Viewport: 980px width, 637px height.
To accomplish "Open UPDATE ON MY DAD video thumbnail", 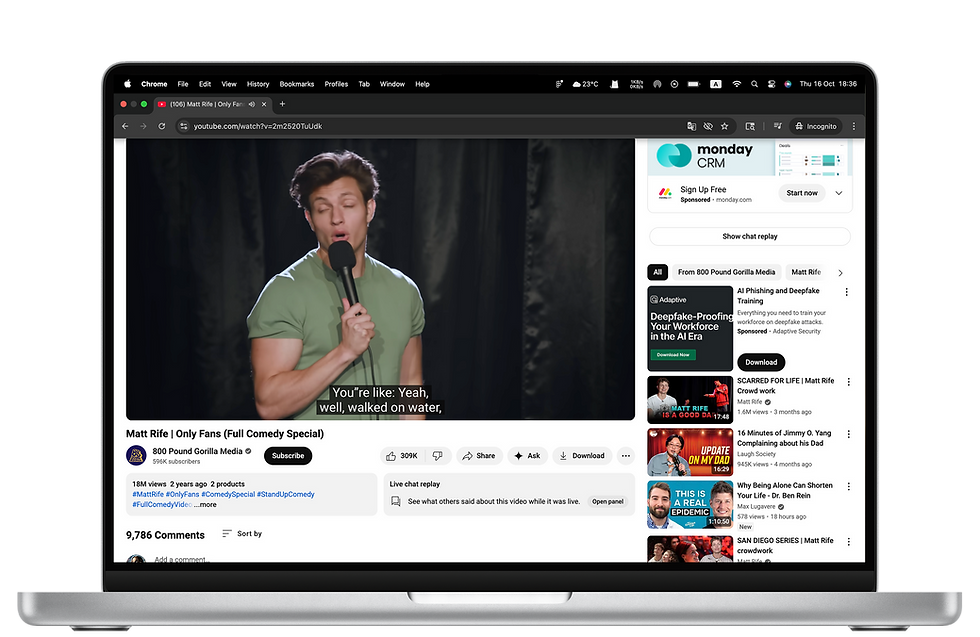I will click(690, 452).
